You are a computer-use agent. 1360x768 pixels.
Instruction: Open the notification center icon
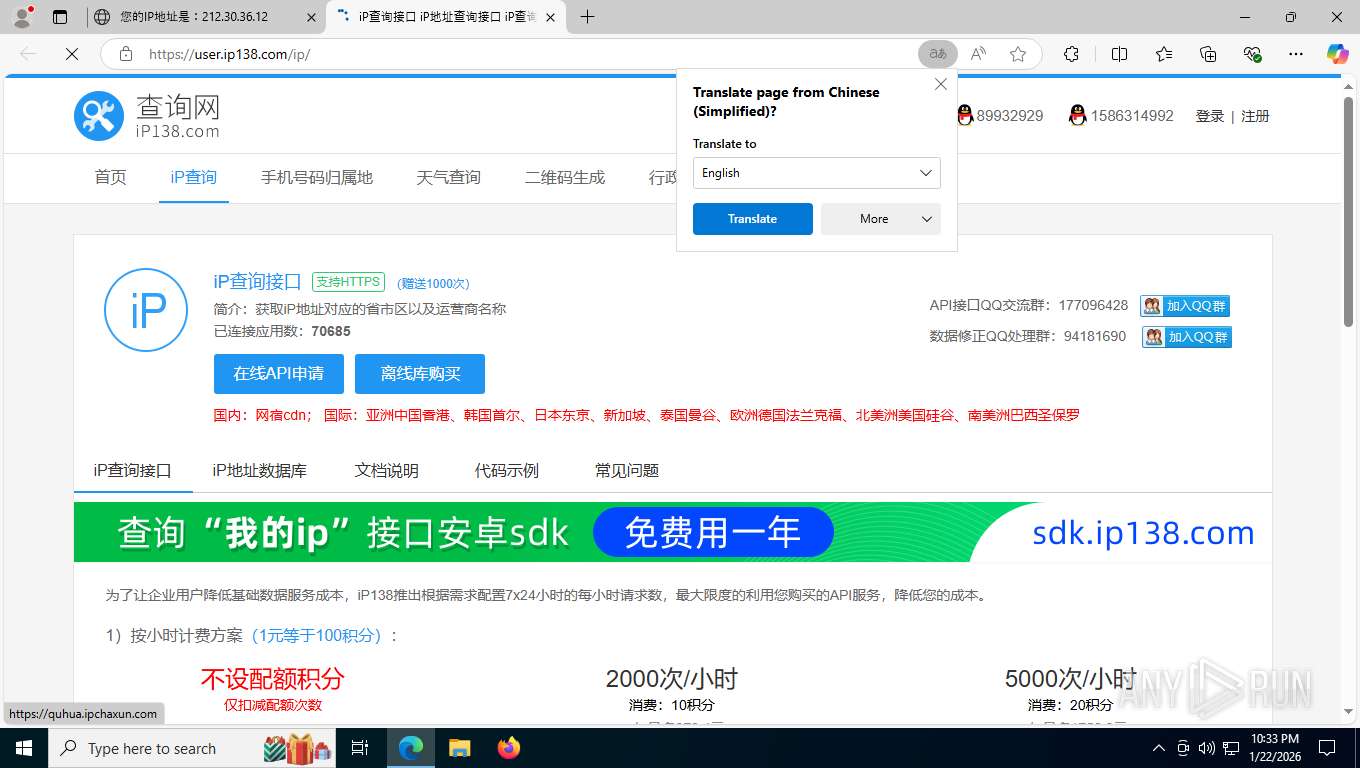(x=1327, y=748)
